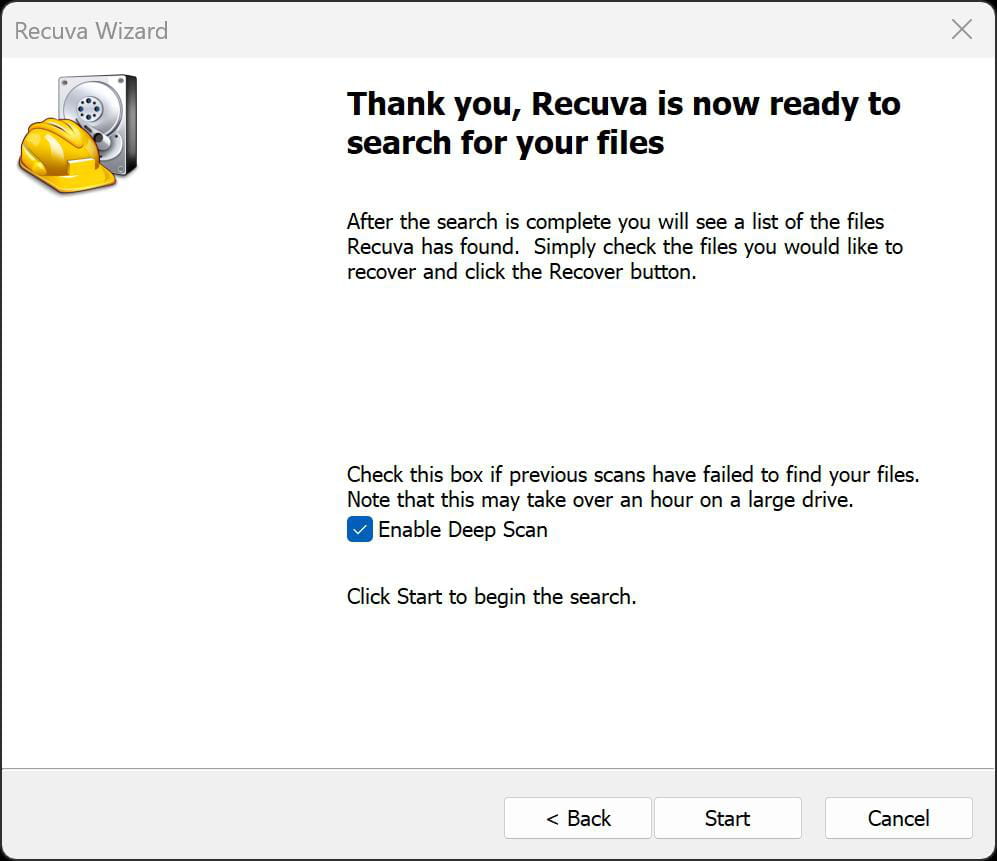This screenshot has width=997, height=861.
Task: Click the 'Simply check the files' sentence
Action: (x=719, y=247)
